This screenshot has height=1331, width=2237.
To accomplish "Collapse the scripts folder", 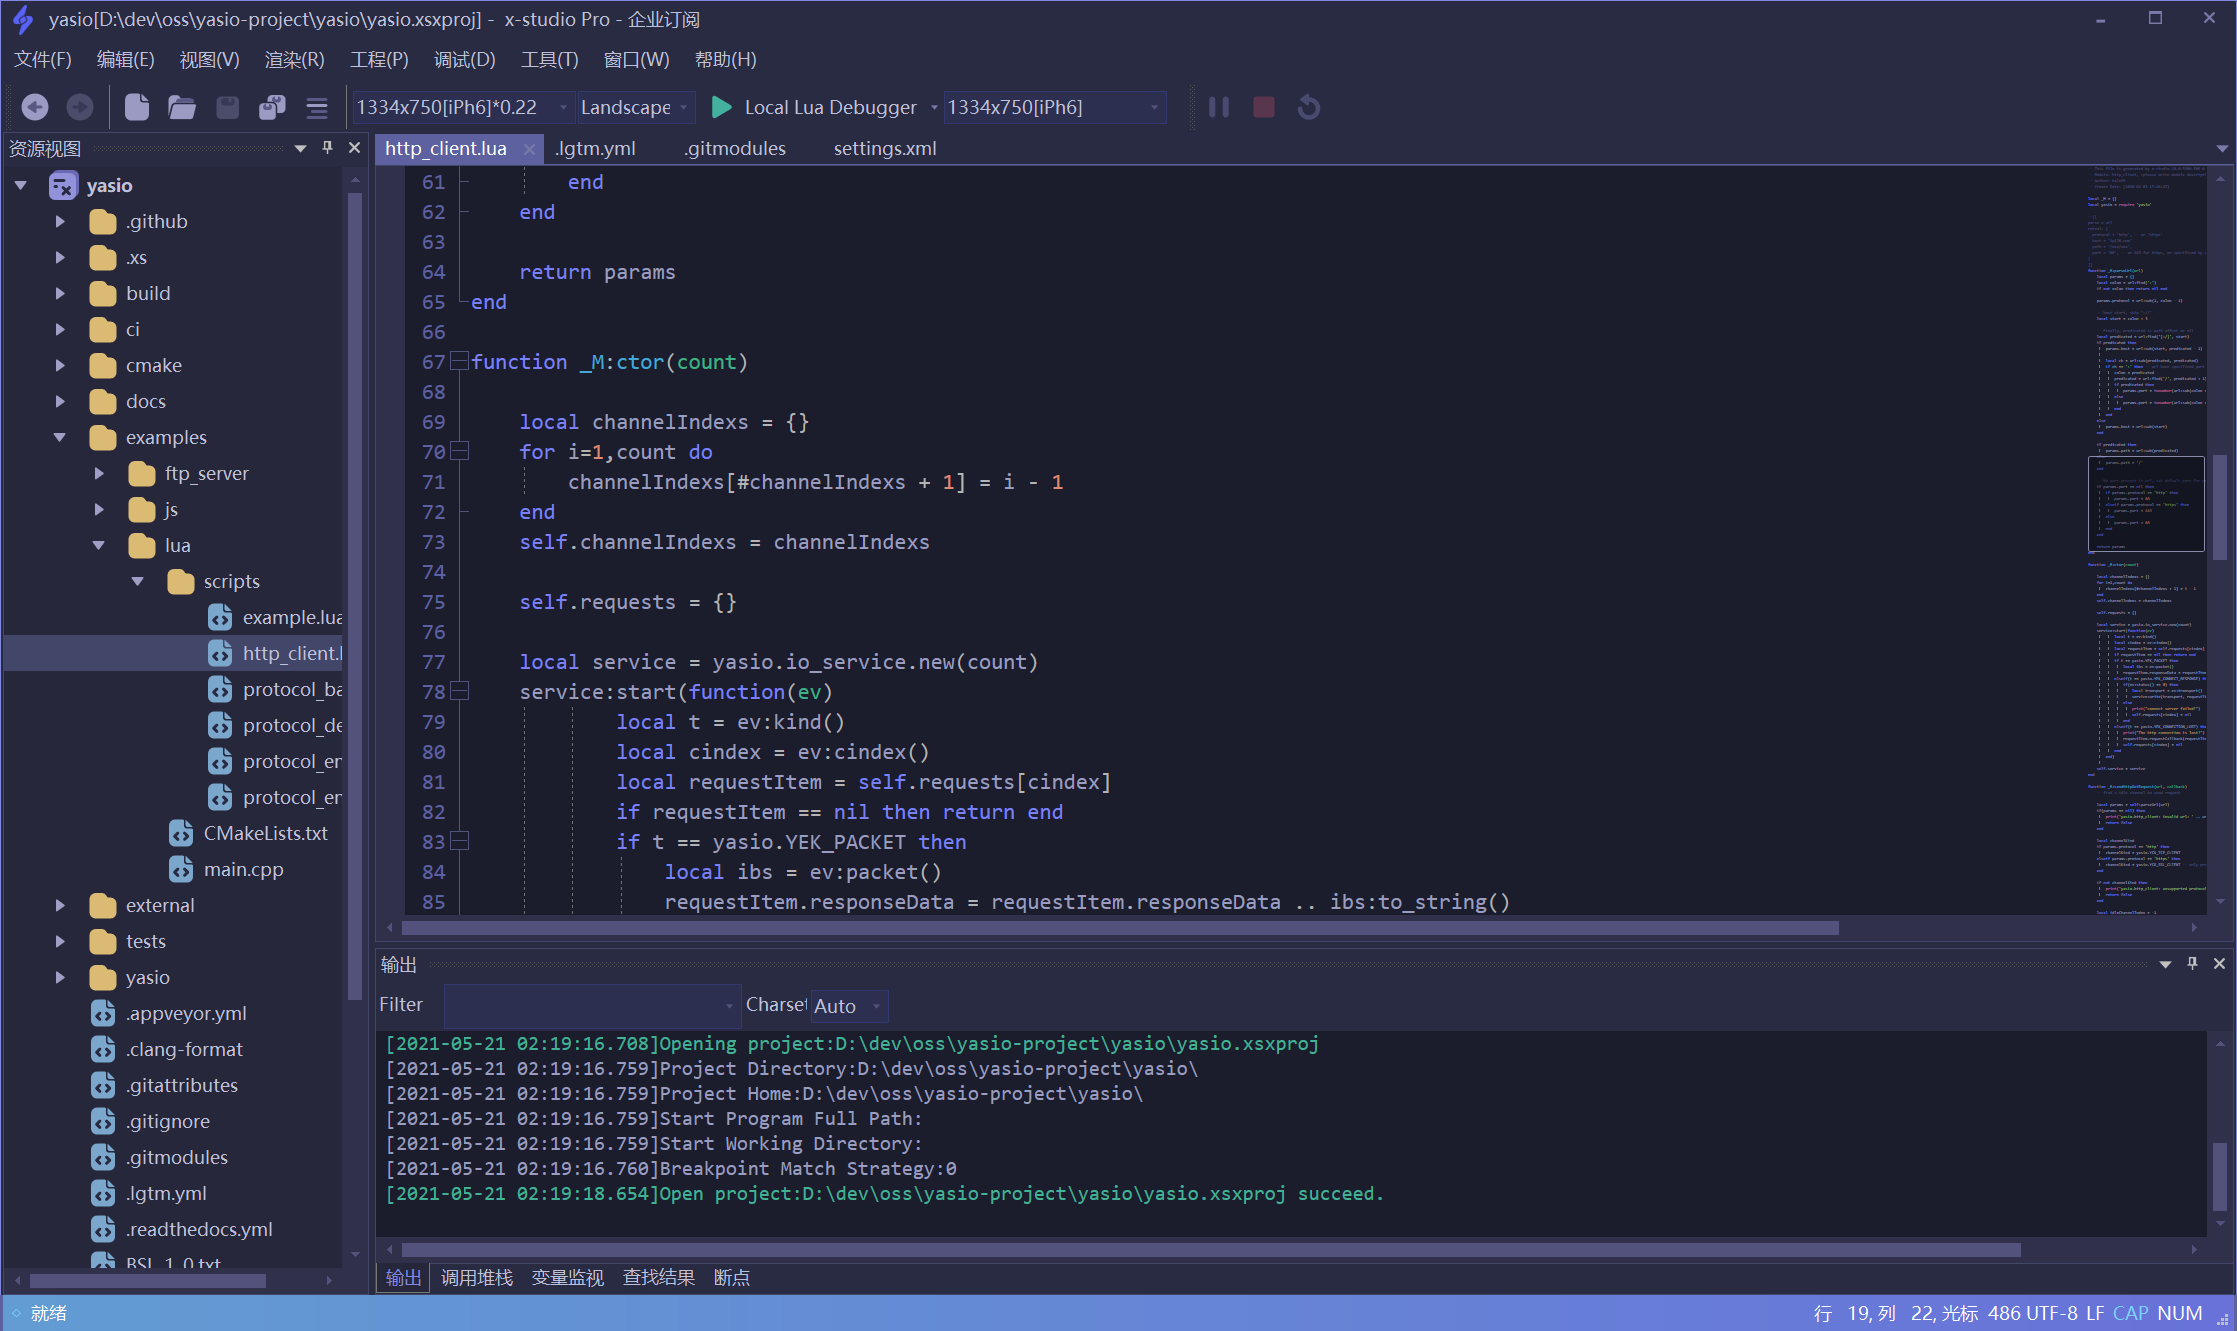I will pyautogui.click(x=138, y=581).
